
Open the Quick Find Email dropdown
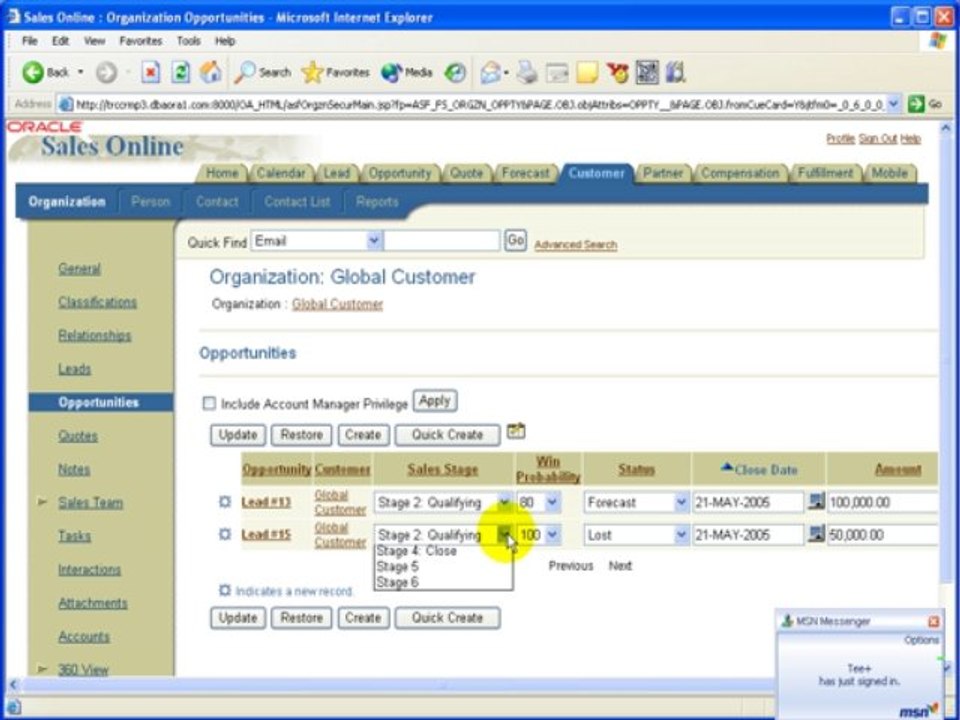coord(374,241)
